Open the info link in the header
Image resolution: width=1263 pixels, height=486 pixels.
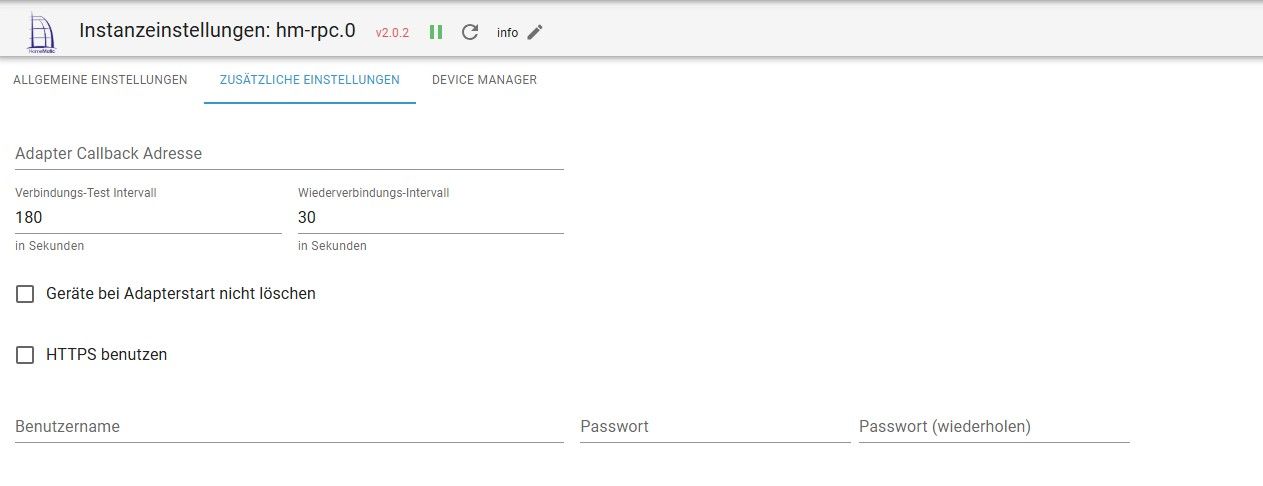[x=507, y=33]
